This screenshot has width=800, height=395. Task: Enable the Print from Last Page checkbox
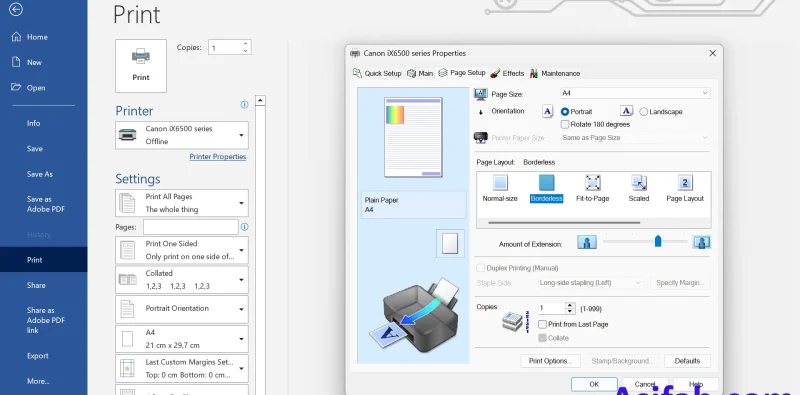tap(543, 324)
